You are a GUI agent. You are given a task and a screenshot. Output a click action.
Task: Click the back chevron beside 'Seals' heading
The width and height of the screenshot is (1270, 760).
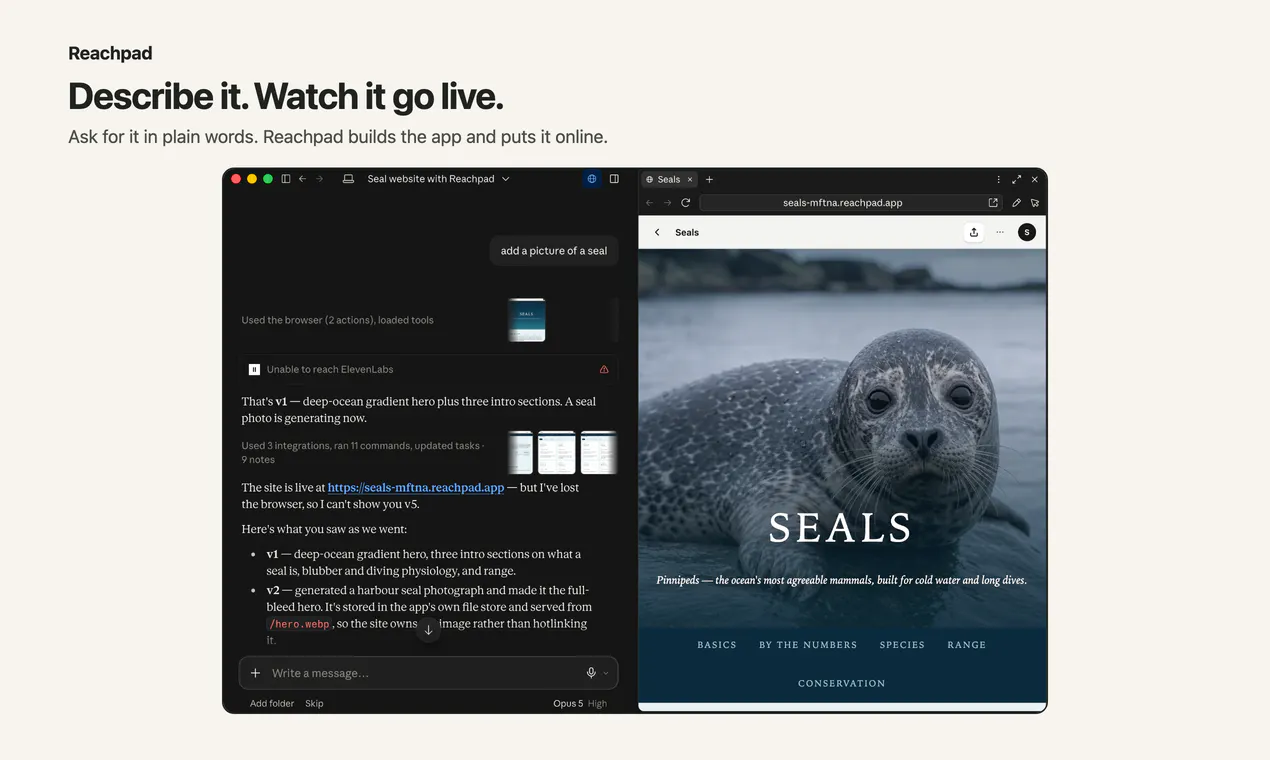[657, 232]
